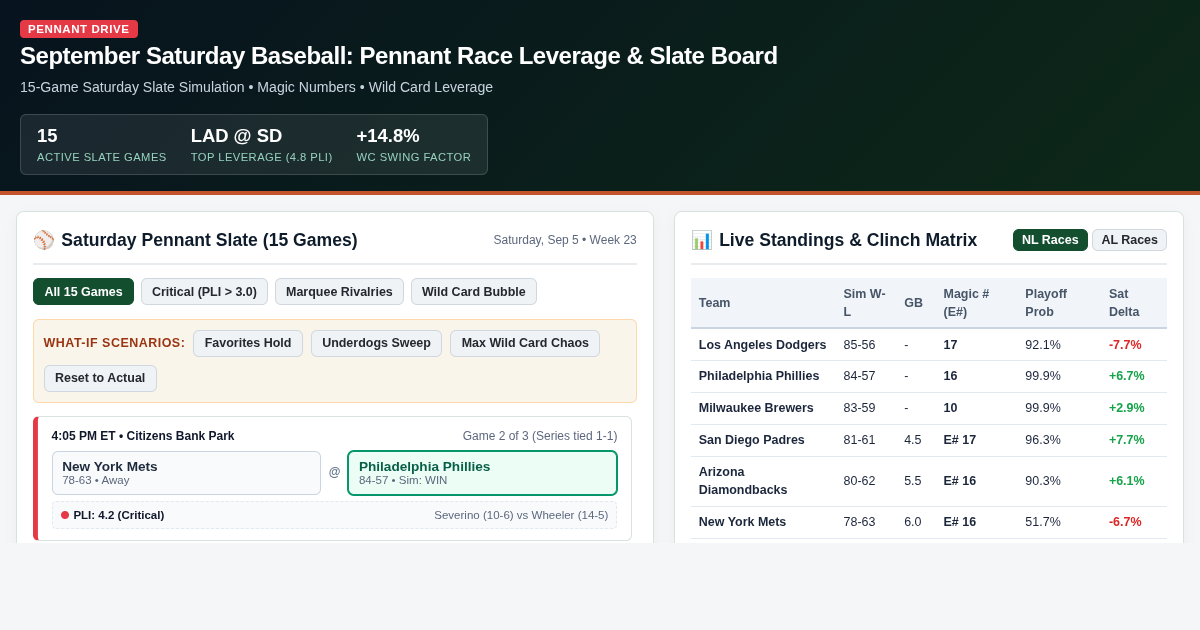Screen dimensions: 1200x630
Task: Filter by Critical (PLI > 3.0)
Action: point(204,292)
